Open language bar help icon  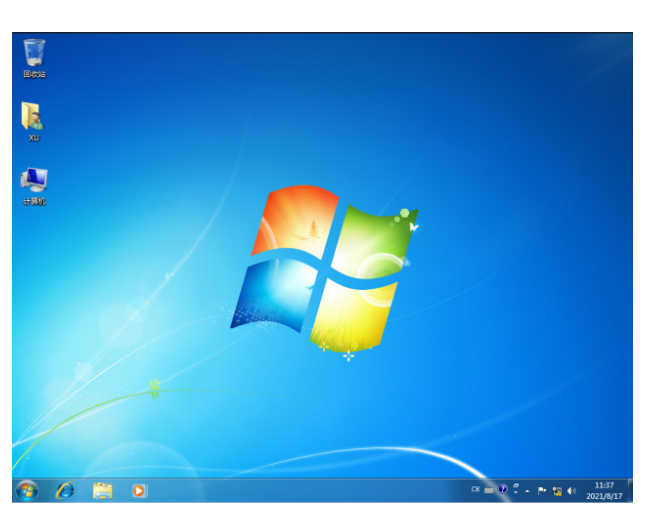(x=502, y=489)
